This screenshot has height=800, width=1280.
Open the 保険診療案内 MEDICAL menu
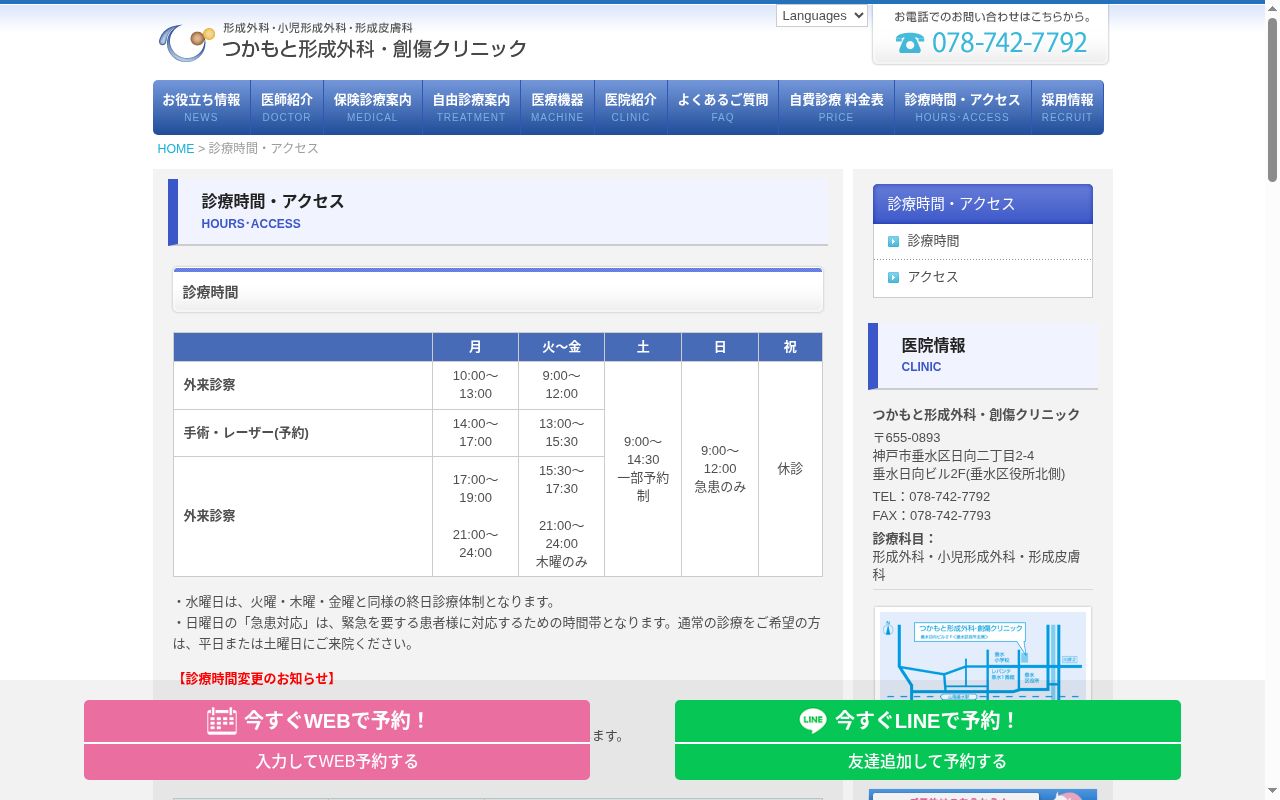(372, 107)
